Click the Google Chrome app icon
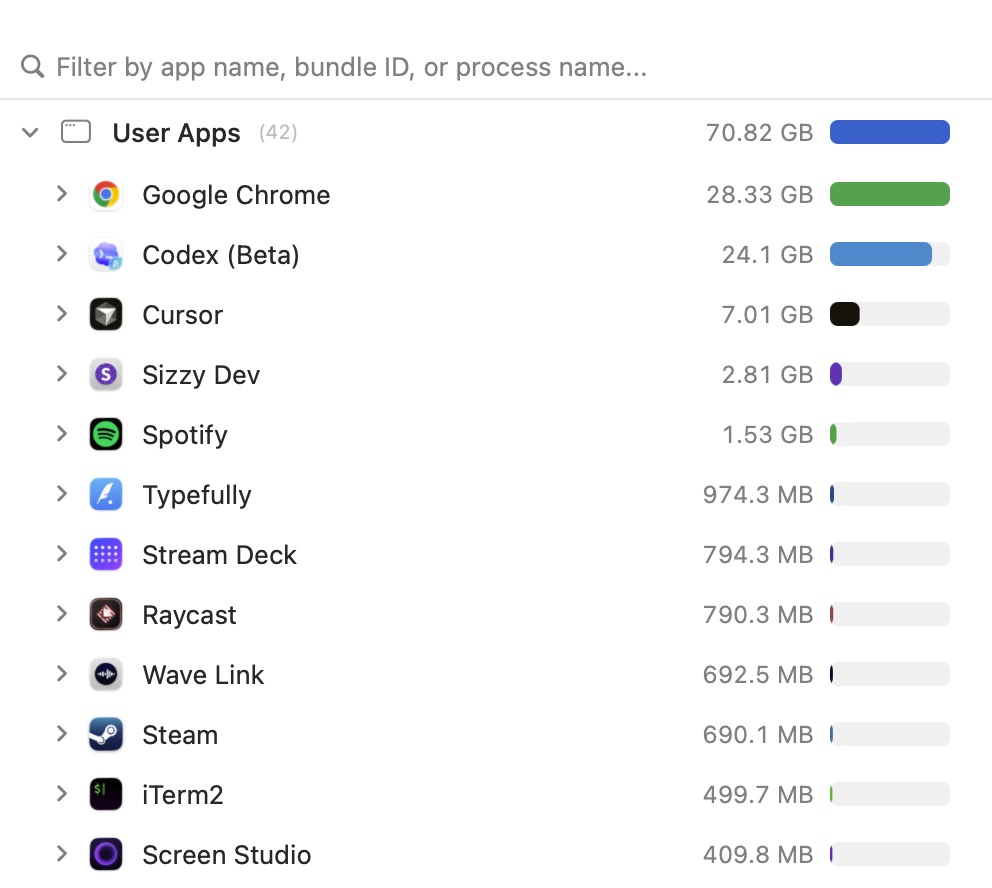Image resolution: width=992 pixels, height=888 pixels. 106,194
